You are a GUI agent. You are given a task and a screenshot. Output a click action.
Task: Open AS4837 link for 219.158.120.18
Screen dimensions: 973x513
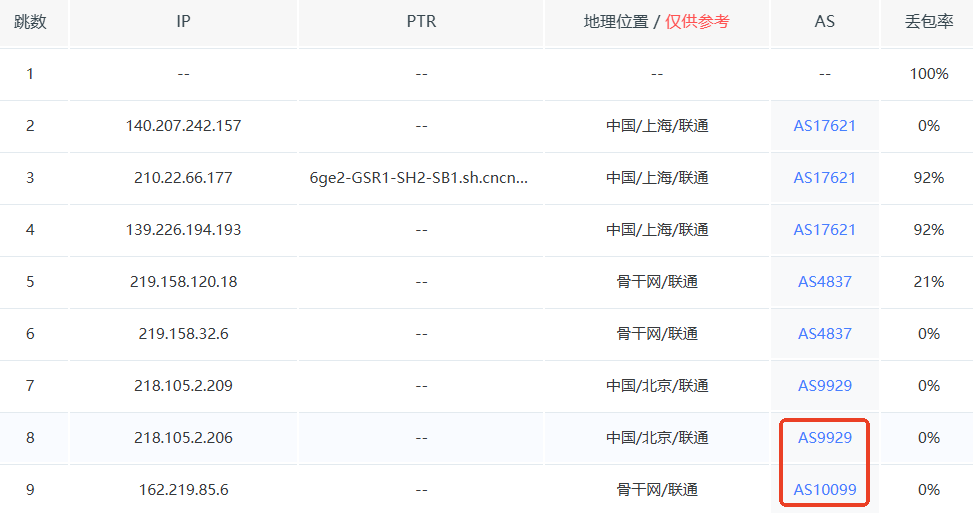pos(824,282)
